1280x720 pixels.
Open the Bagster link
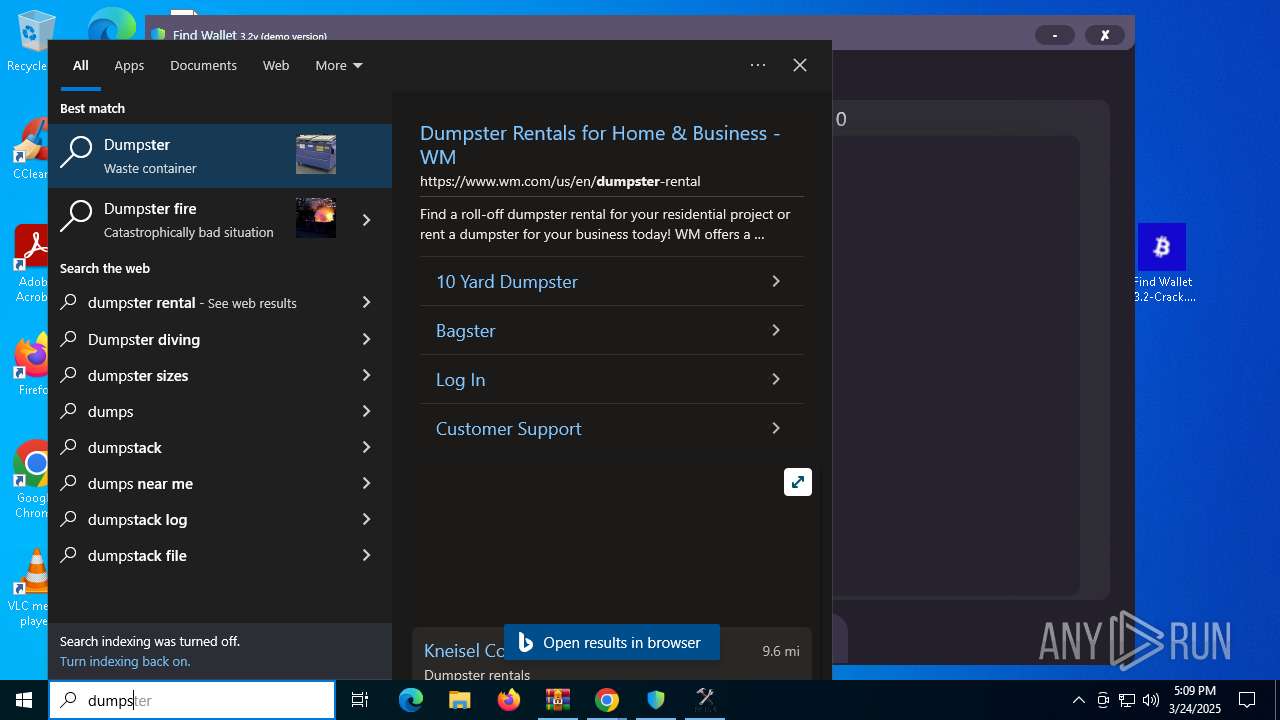[x=611, y=330]
